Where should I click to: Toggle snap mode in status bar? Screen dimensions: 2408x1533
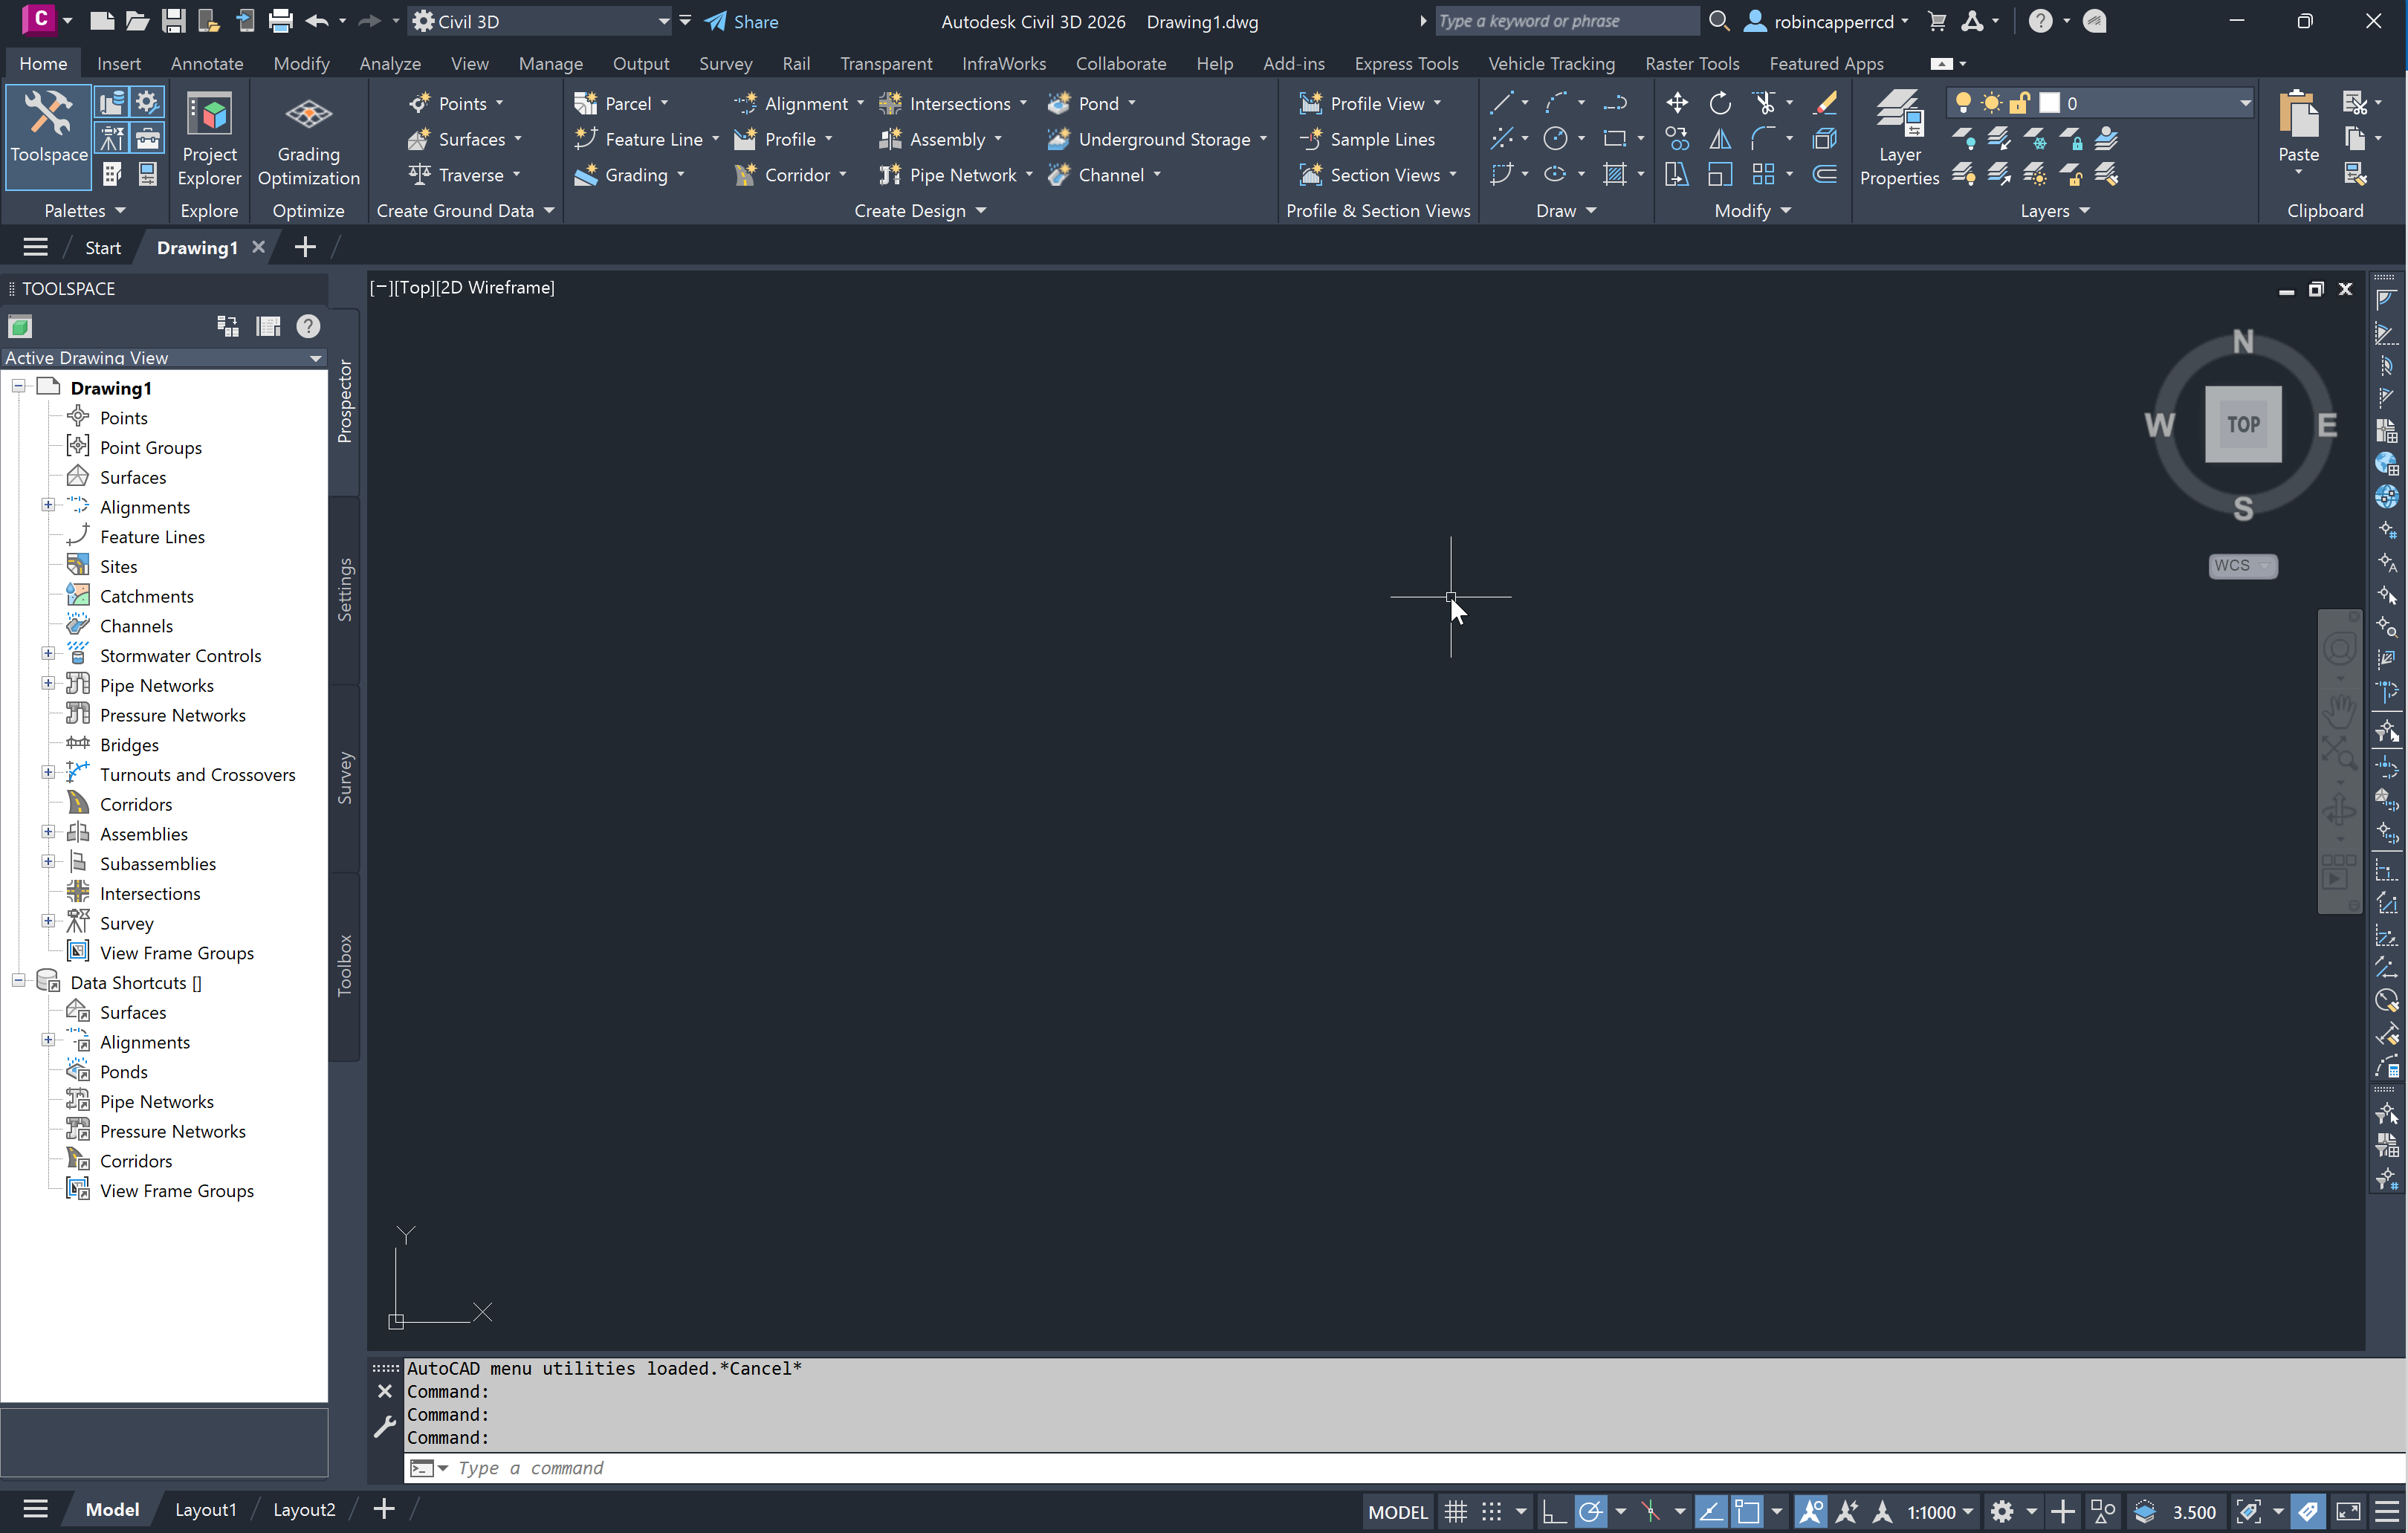(1491, 1511)
